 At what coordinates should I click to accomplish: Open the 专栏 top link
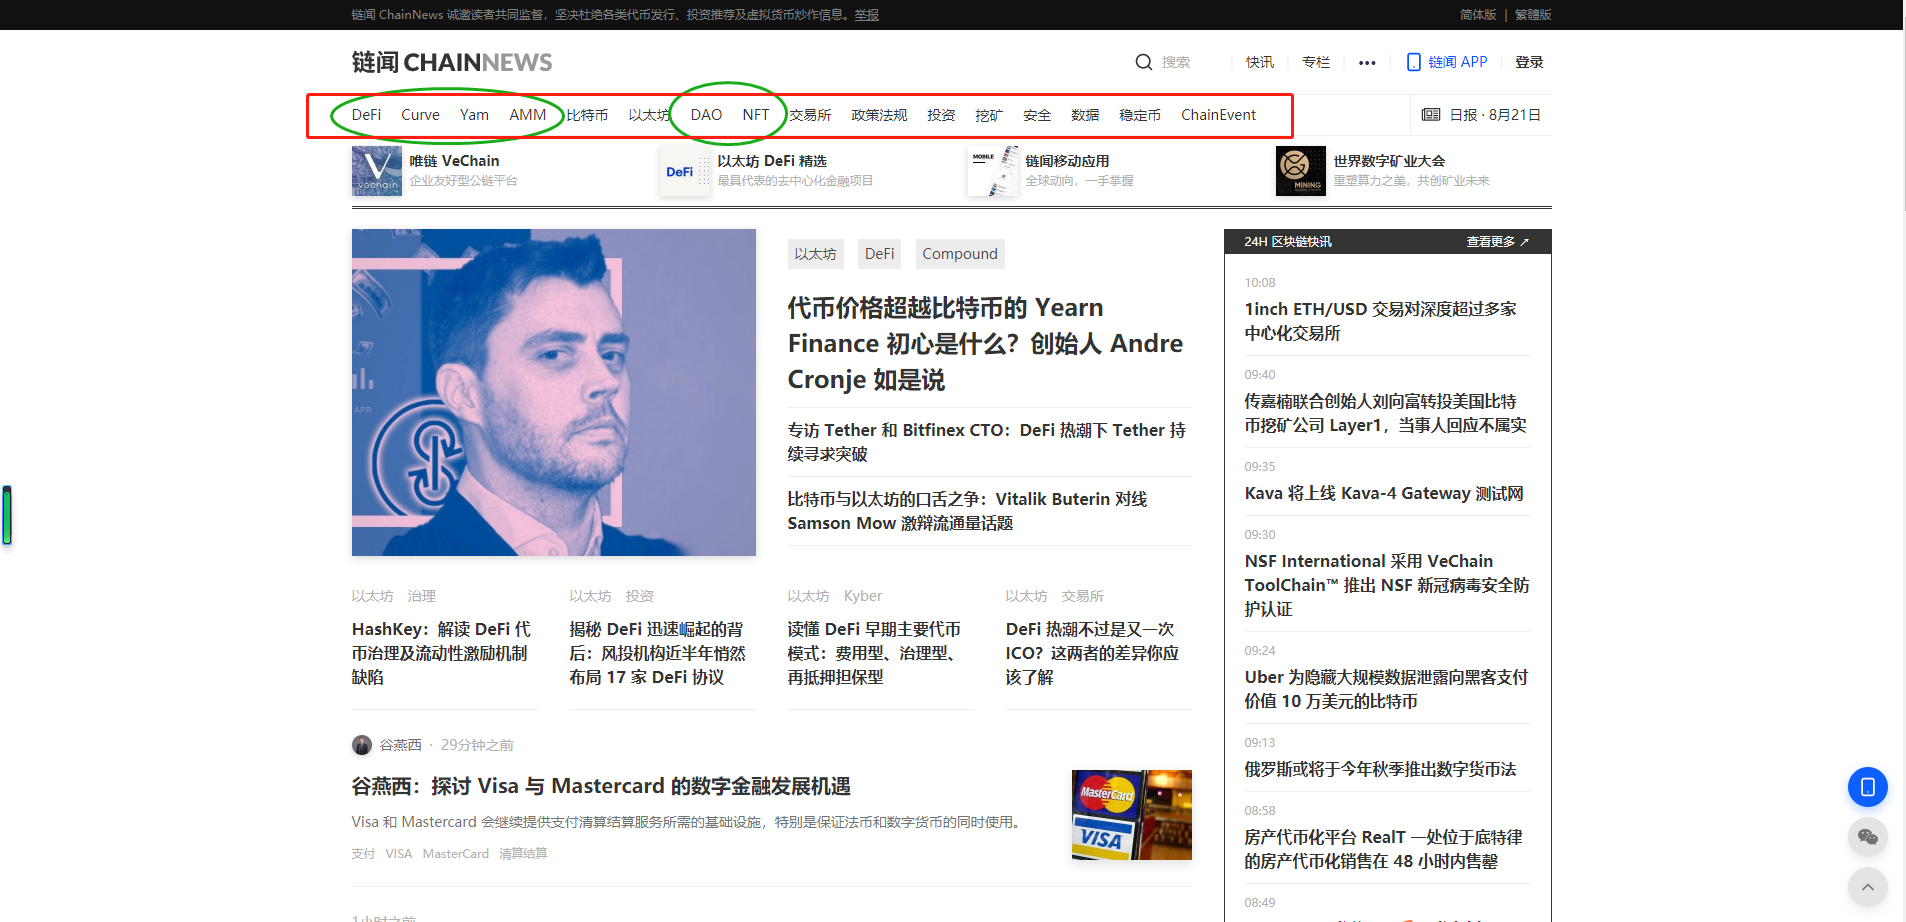[x=1316, y=62]
